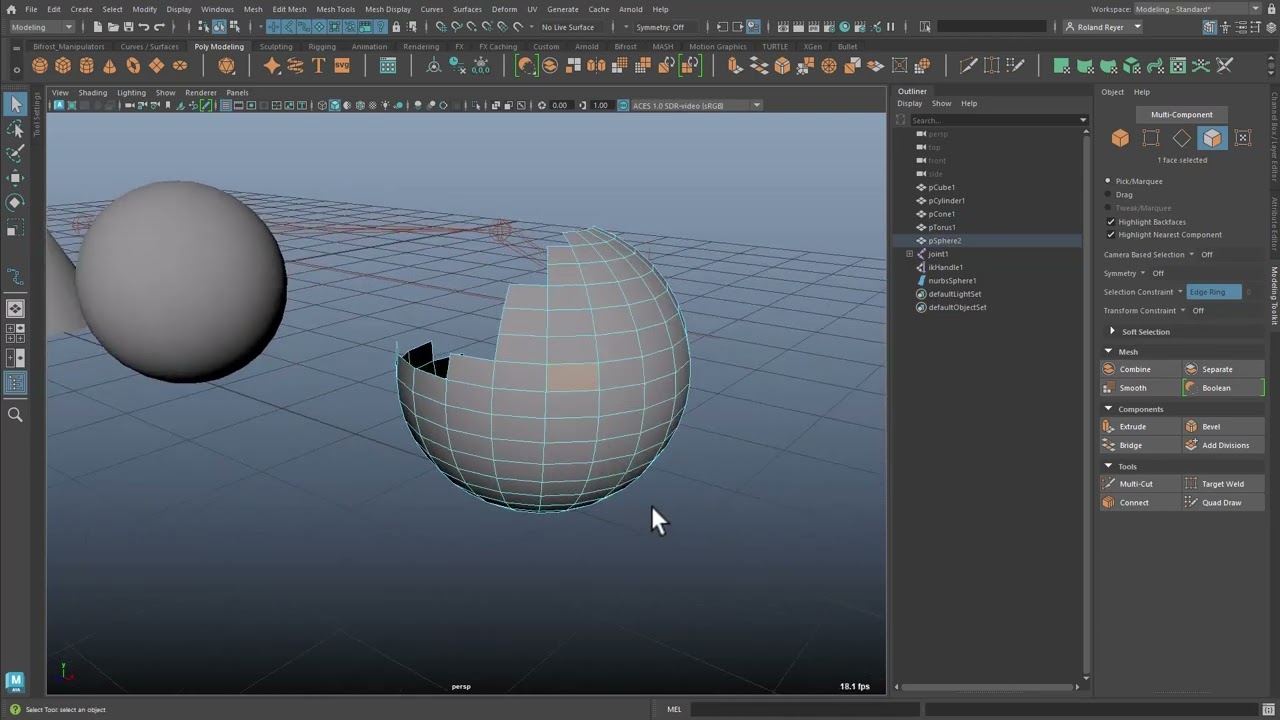The height and width of the screenshot is (720, 1280).
Task: Expand joint1 in the Outliner
Action: click(x=909, y=254)
